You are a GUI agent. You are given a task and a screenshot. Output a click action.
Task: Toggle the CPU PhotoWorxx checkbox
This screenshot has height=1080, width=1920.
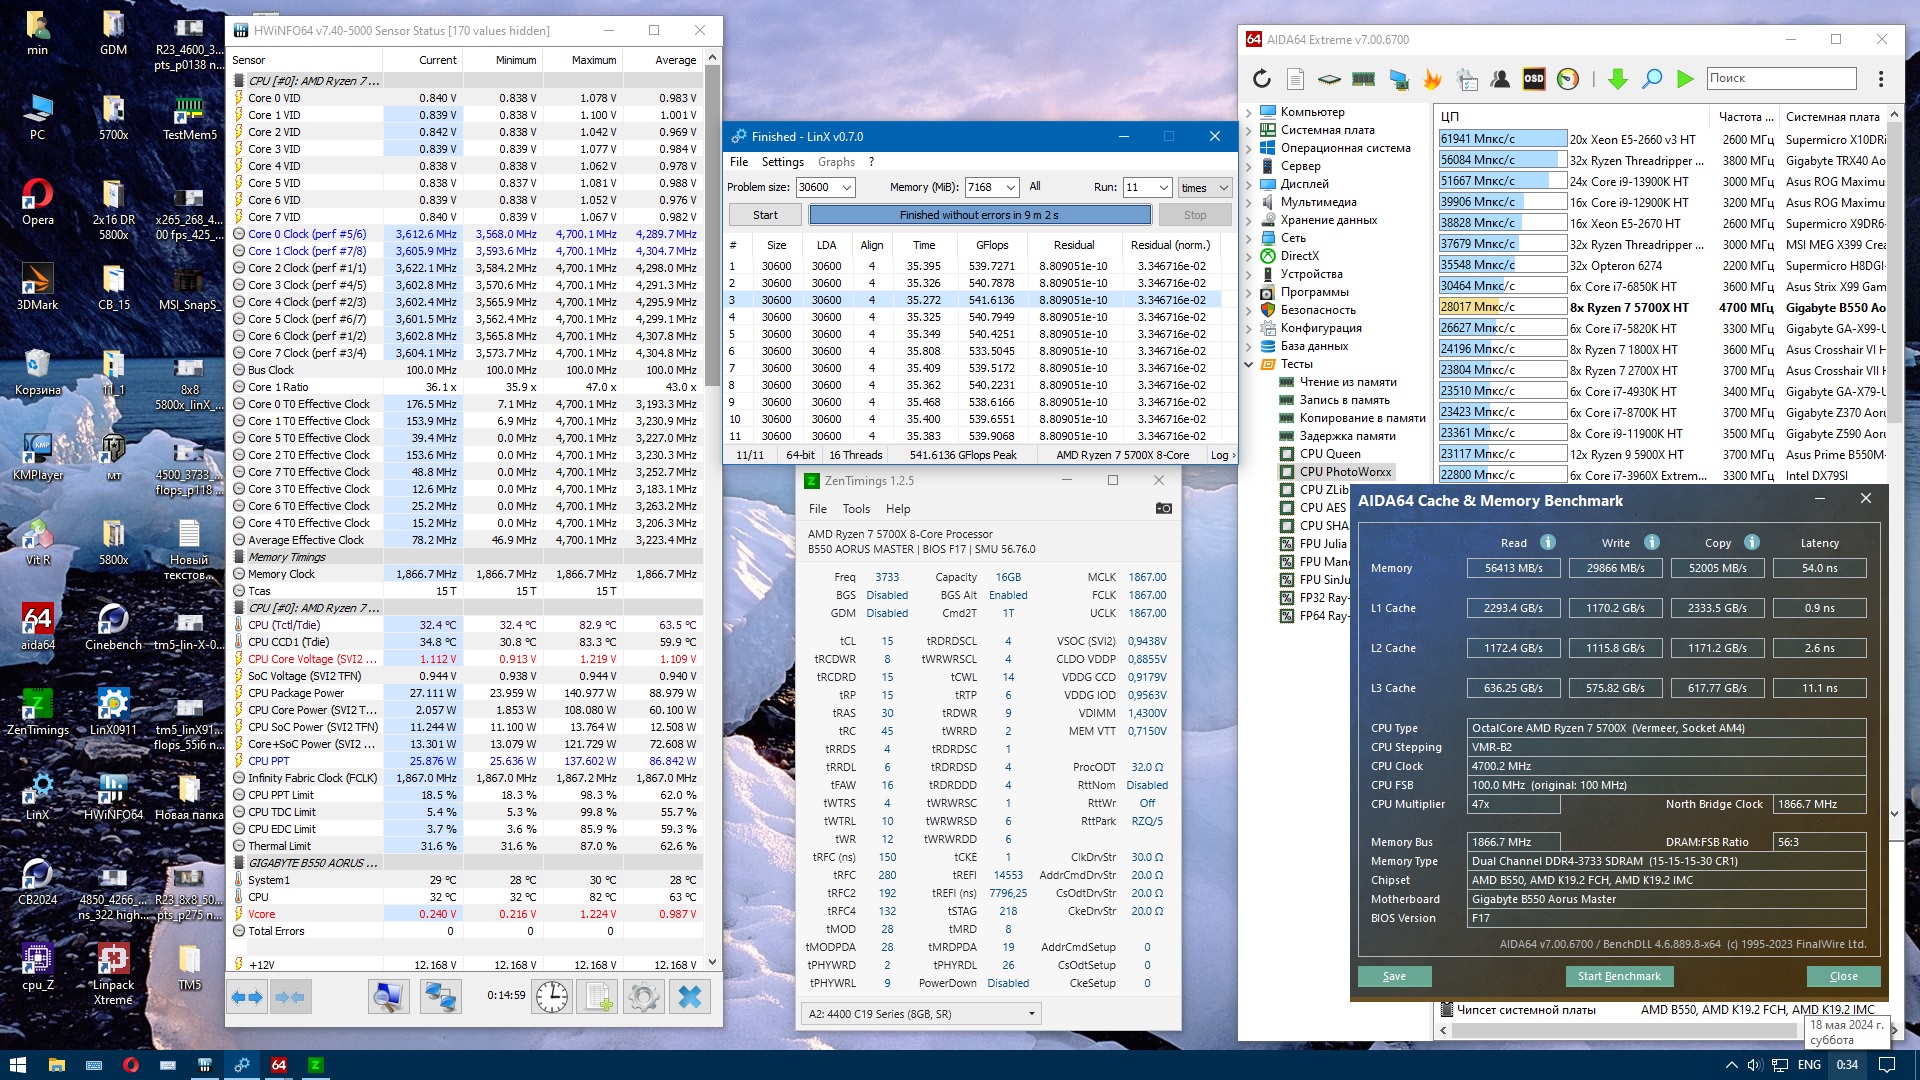pyautogui.click(x=1287, y=472)
